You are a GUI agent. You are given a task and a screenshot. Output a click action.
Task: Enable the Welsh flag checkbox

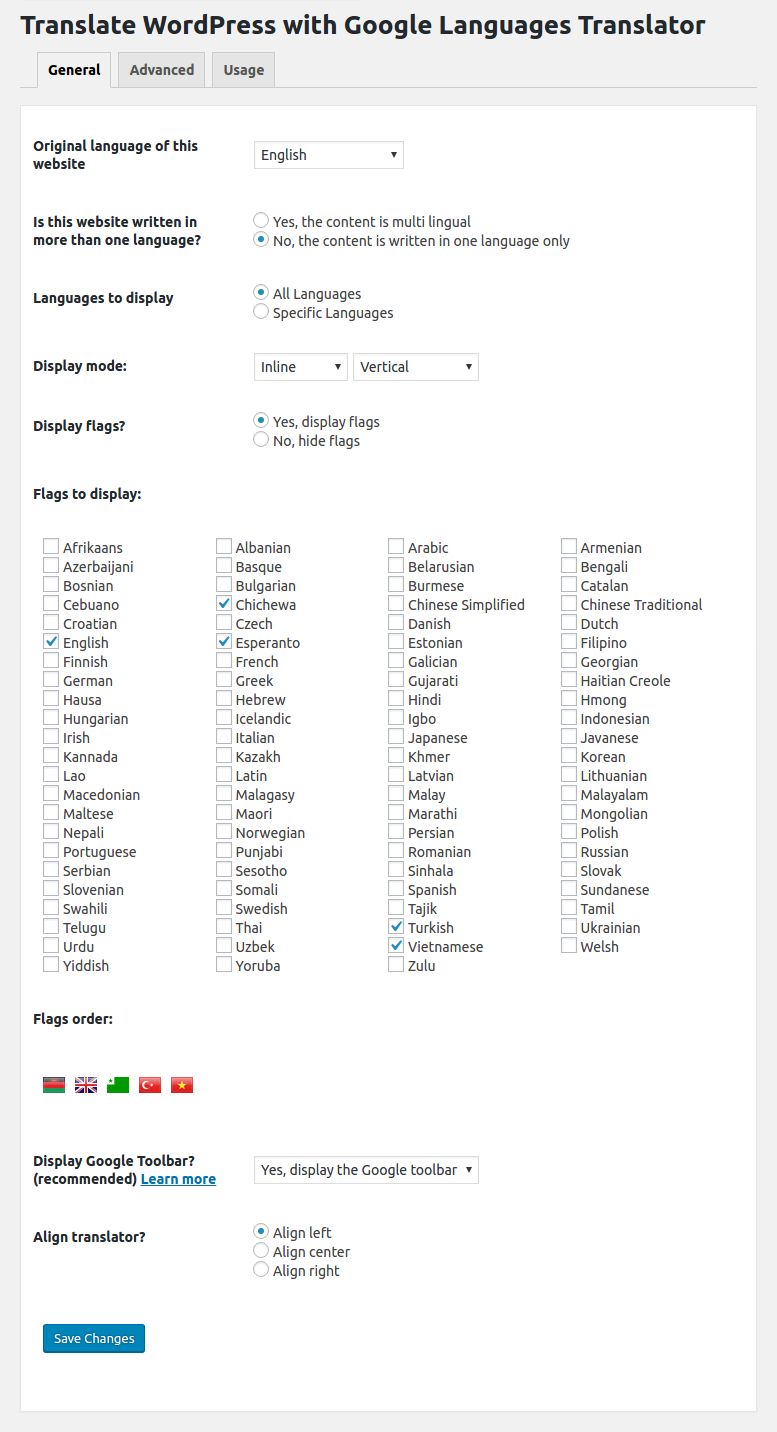(569, 946)
